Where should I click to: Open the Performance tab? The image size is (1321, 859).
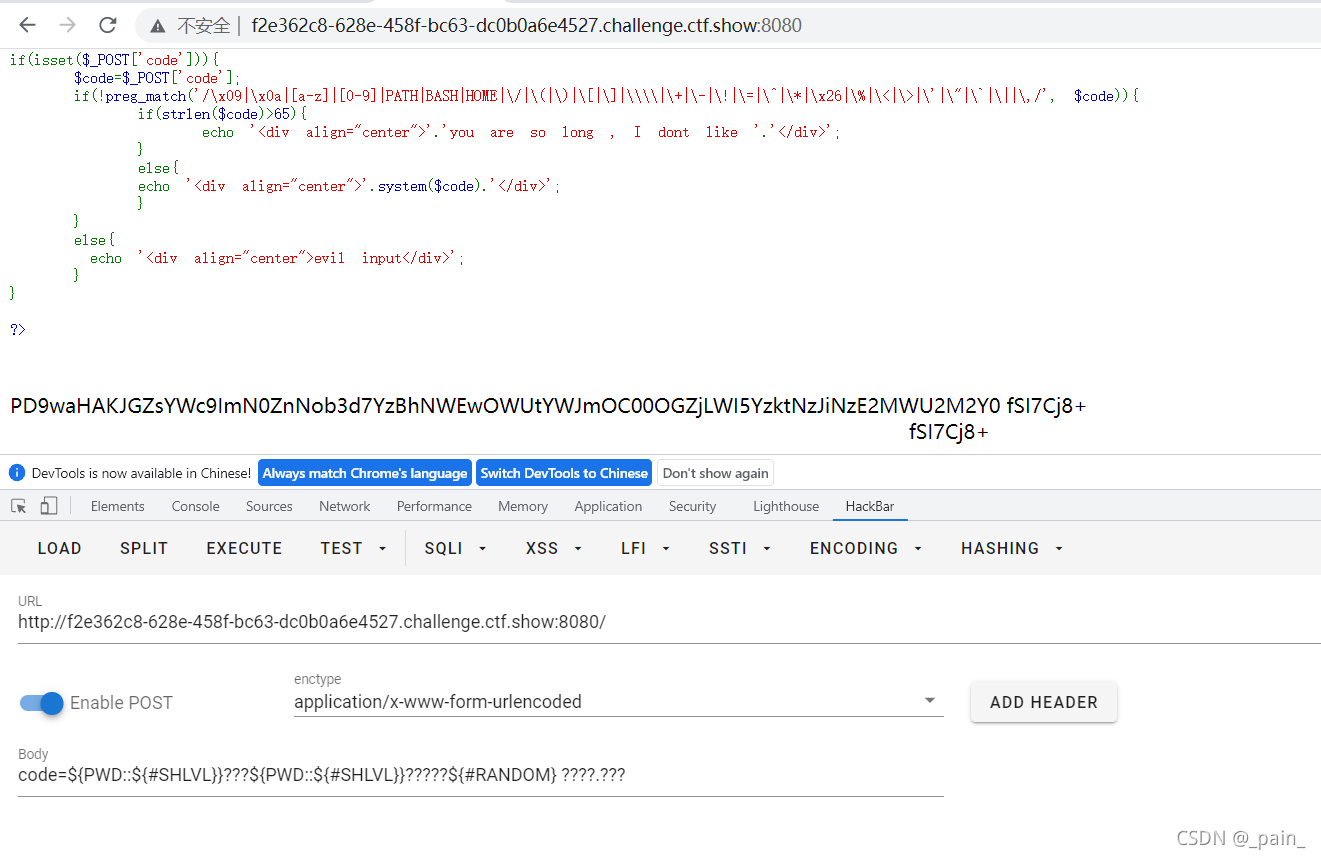tap(434, 506)
